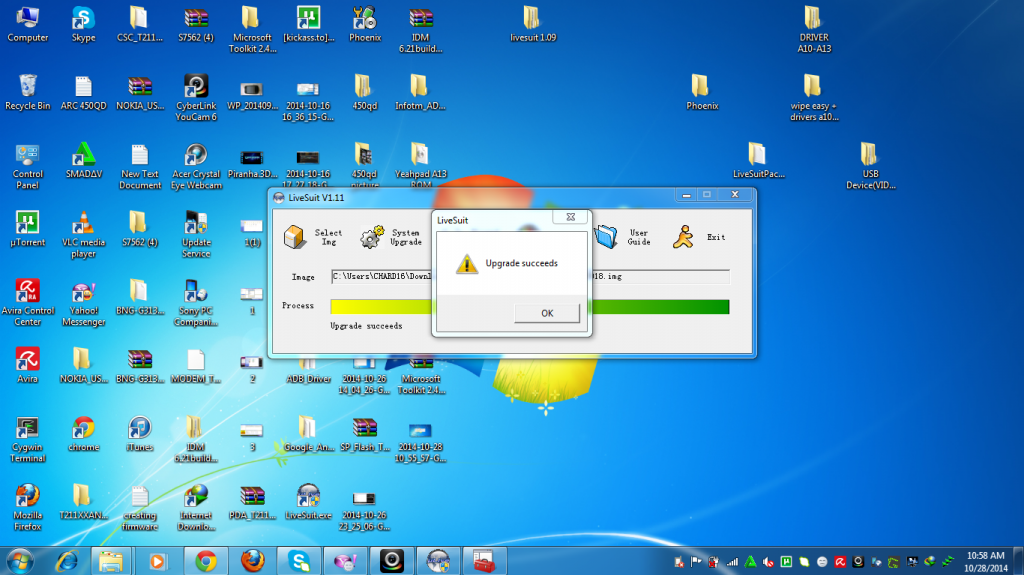Open Firefox from the taskbar
Image resolution: width=1024 pixels, height=575 pixels.
(253, 561)
